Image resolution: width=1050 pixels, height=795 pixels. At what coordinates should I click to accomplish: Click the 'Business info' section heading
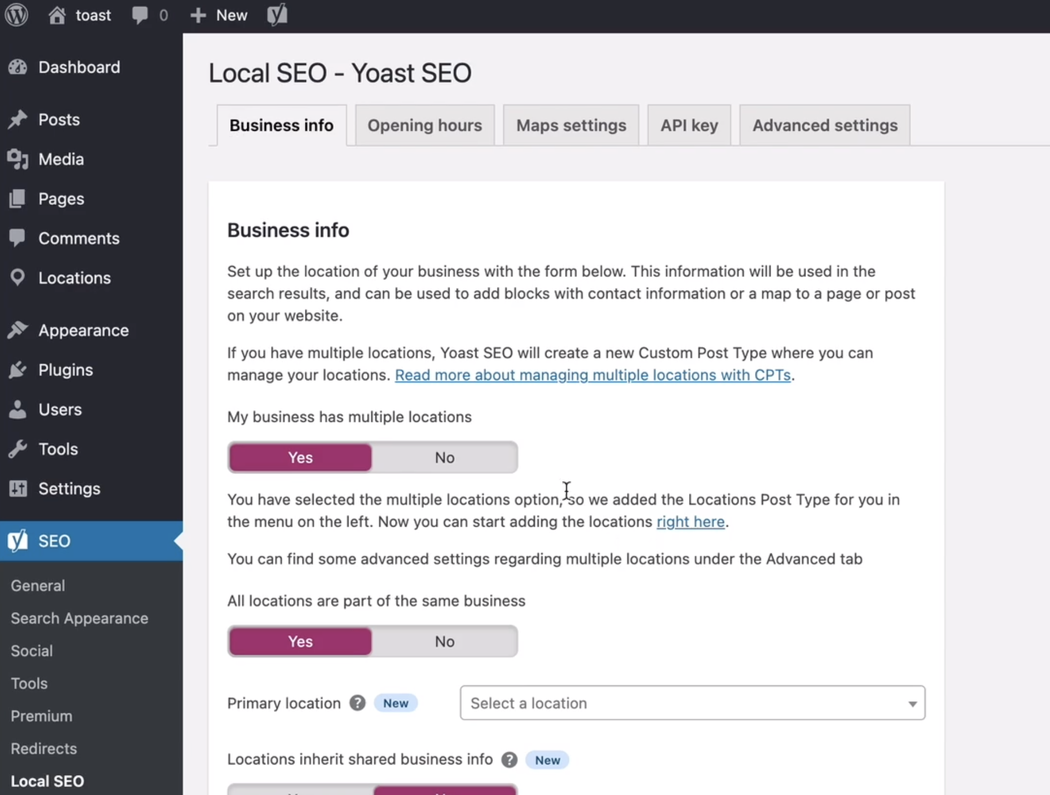tap(288, 230)
